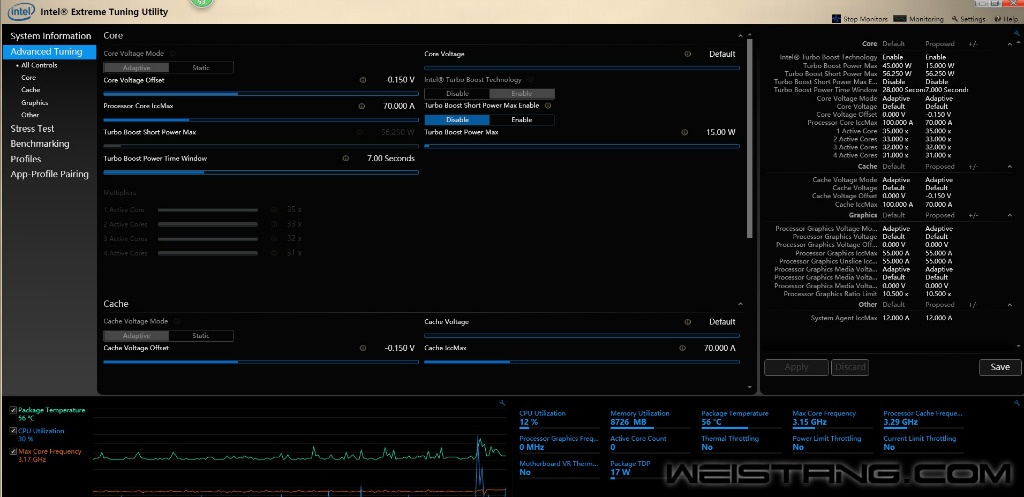This screenshot has height=497, width=1024.
Task: Click the Apply button
Action: (796, 367)
